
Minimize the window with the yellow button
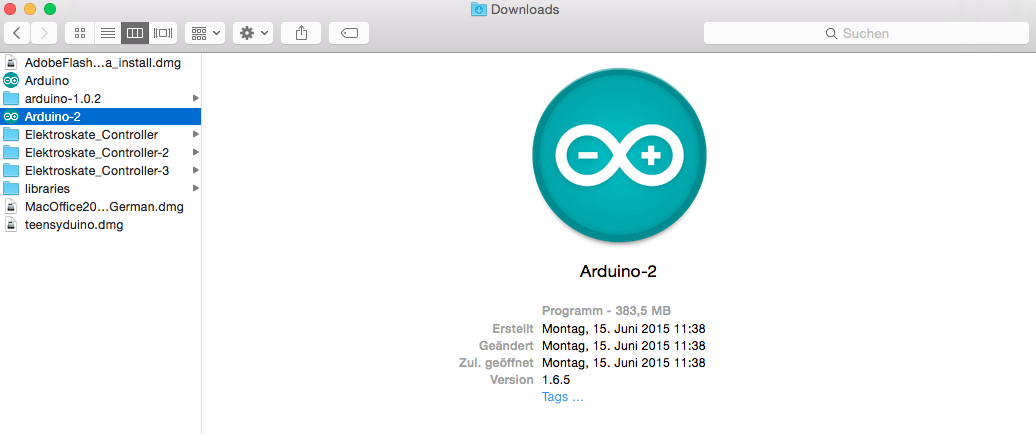[x=30, y=9]
